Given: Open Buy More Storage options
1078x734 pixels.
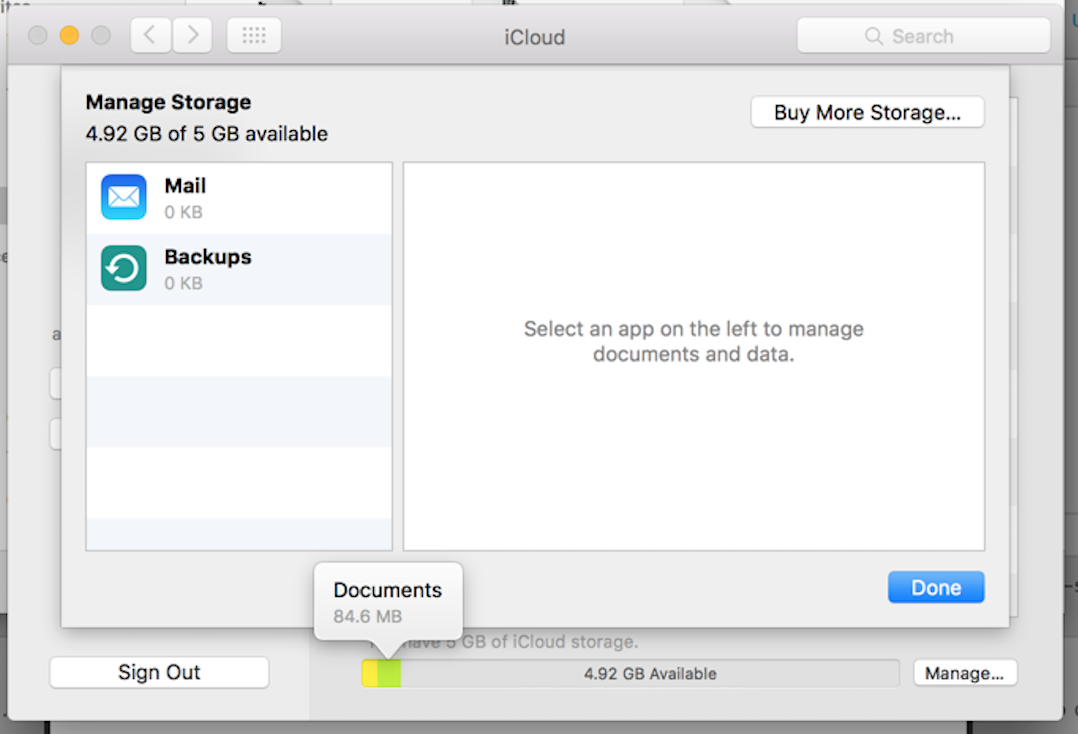Looking at the screenshot, I should [x=867, y=112].
